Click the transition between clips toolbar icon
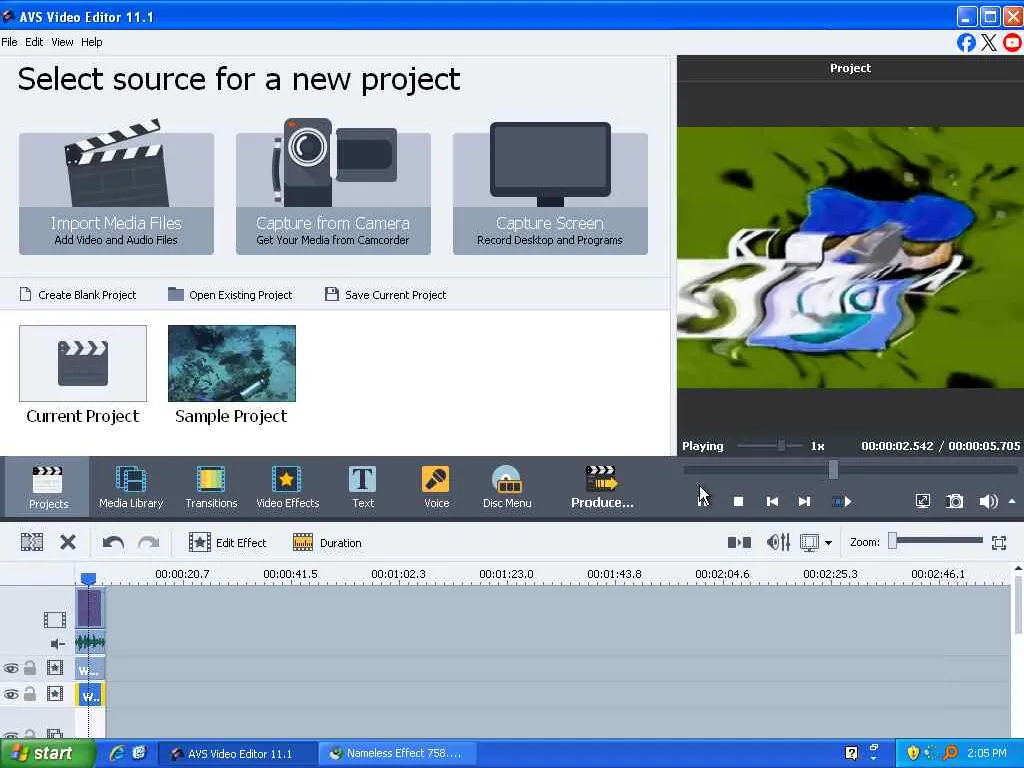Viewport: 1024px width, 768px height. (739, 542)
